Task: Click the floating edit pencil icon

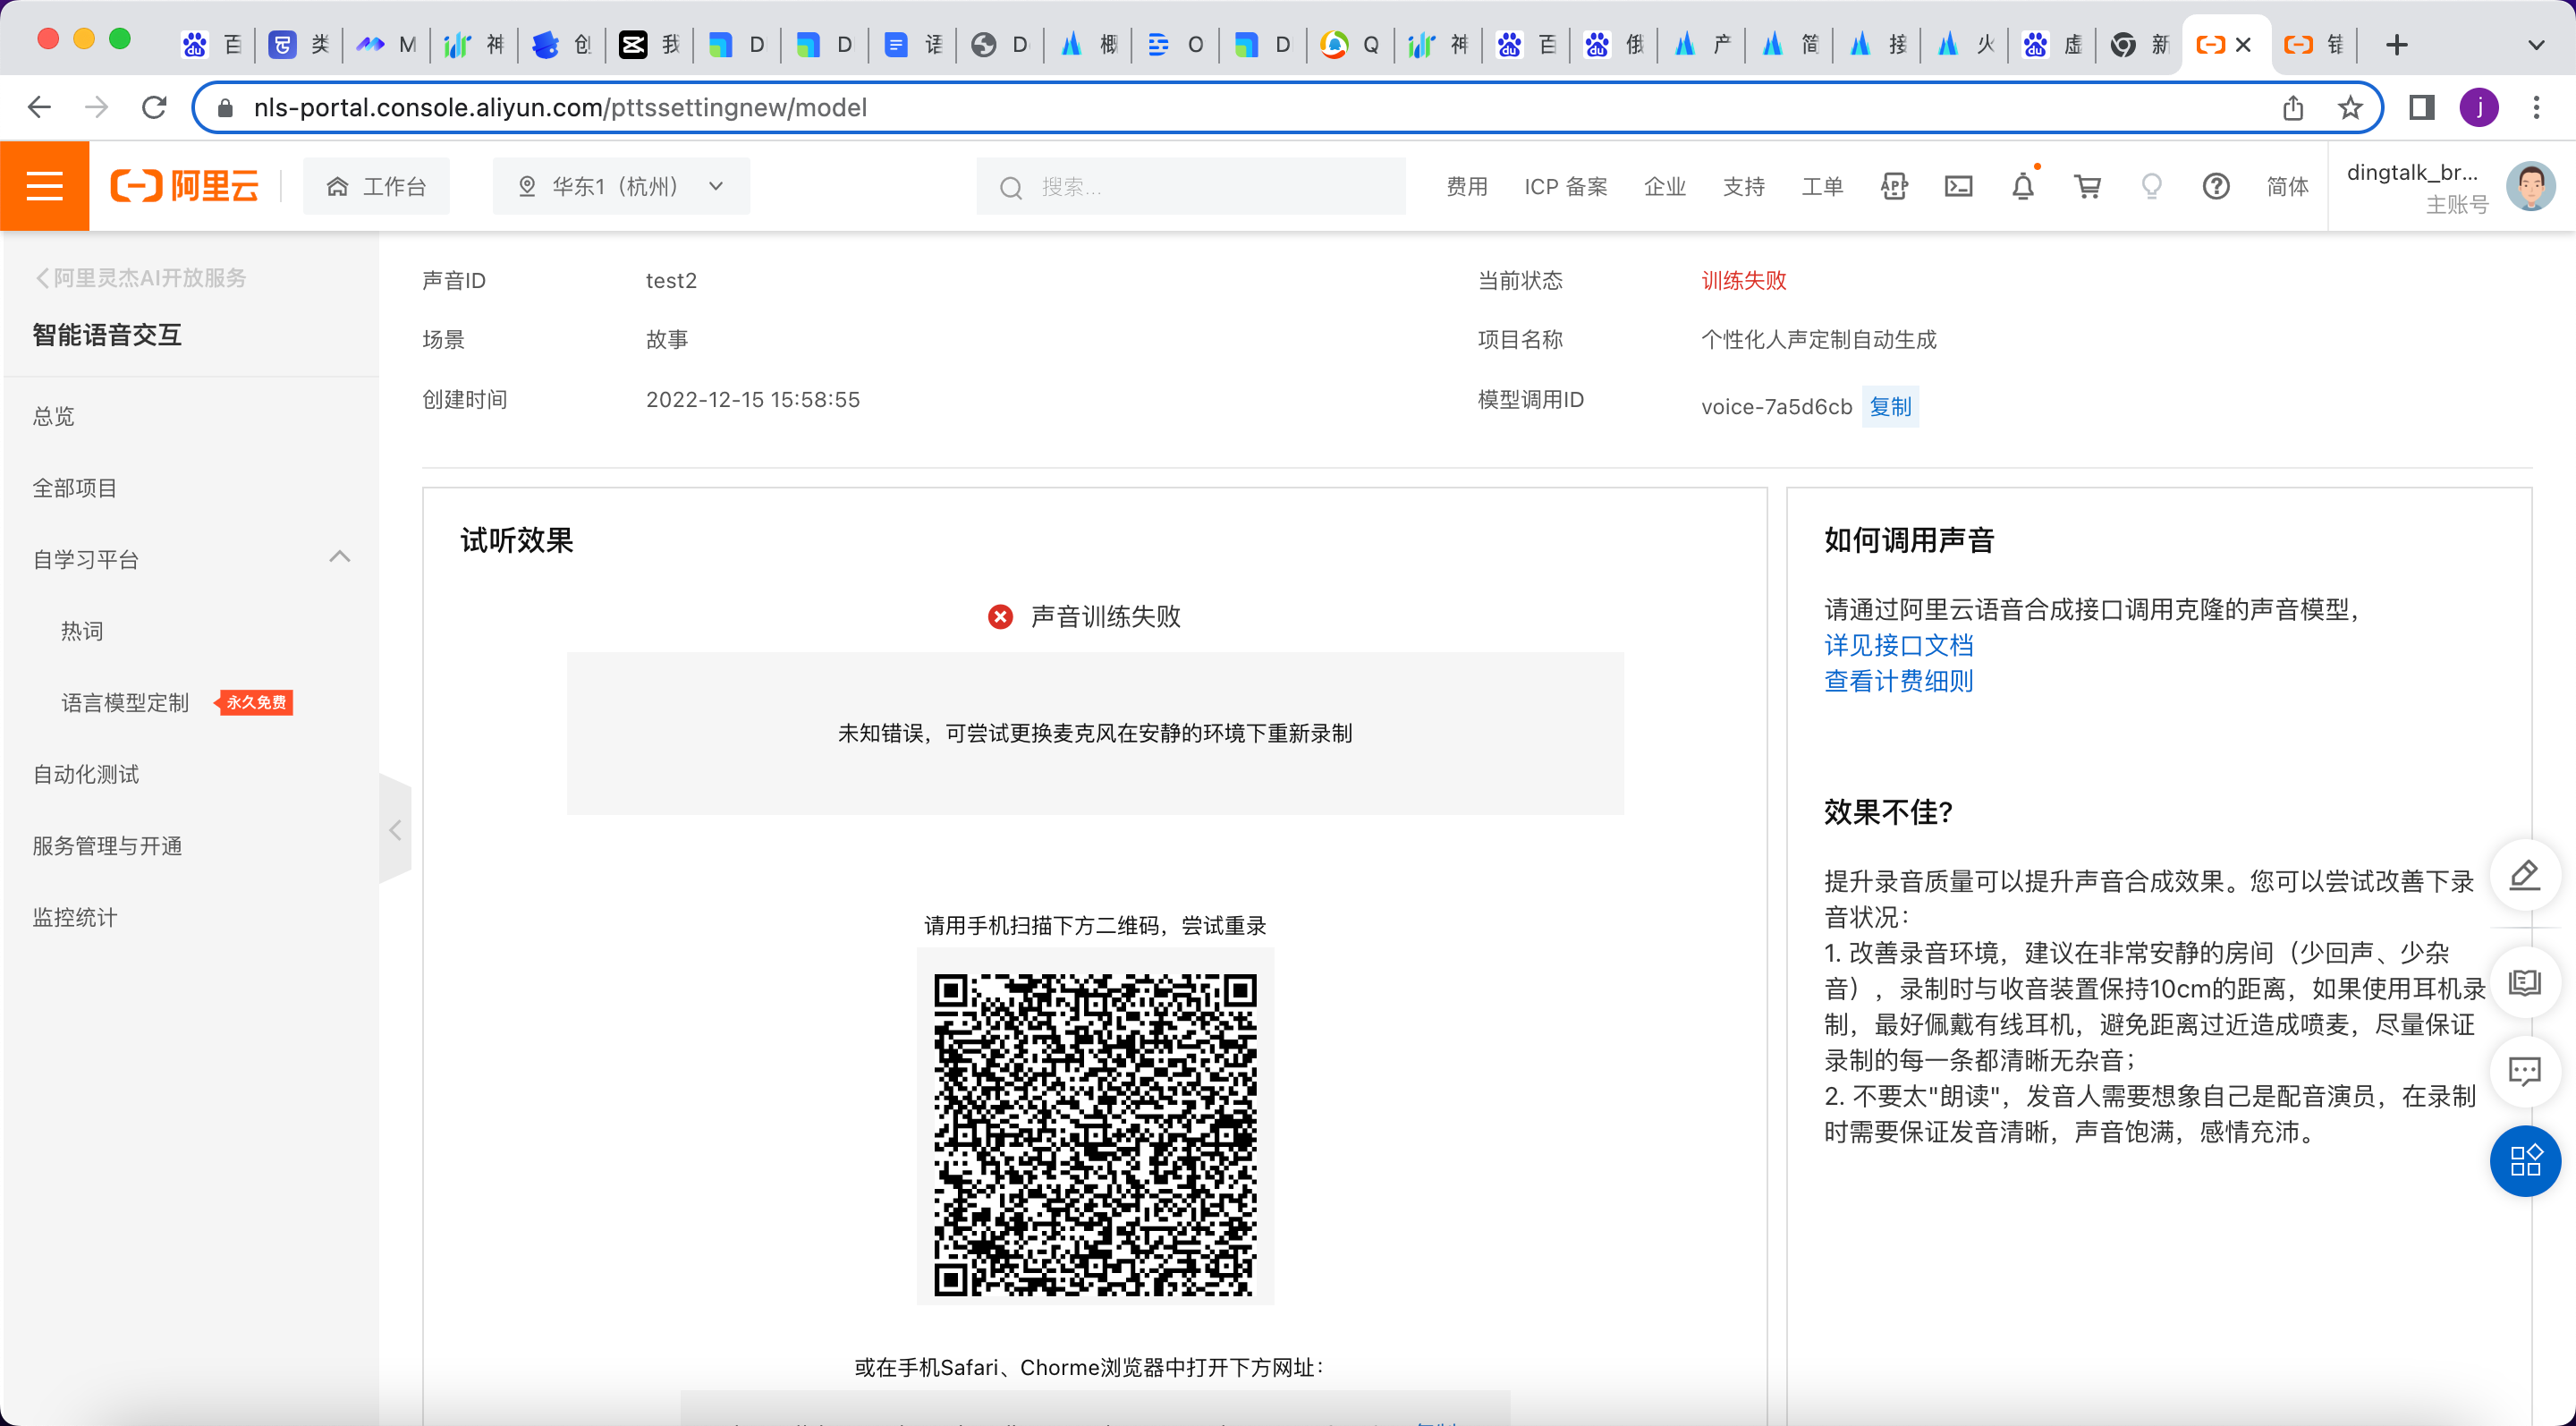Action: (x=2524, y=876)
